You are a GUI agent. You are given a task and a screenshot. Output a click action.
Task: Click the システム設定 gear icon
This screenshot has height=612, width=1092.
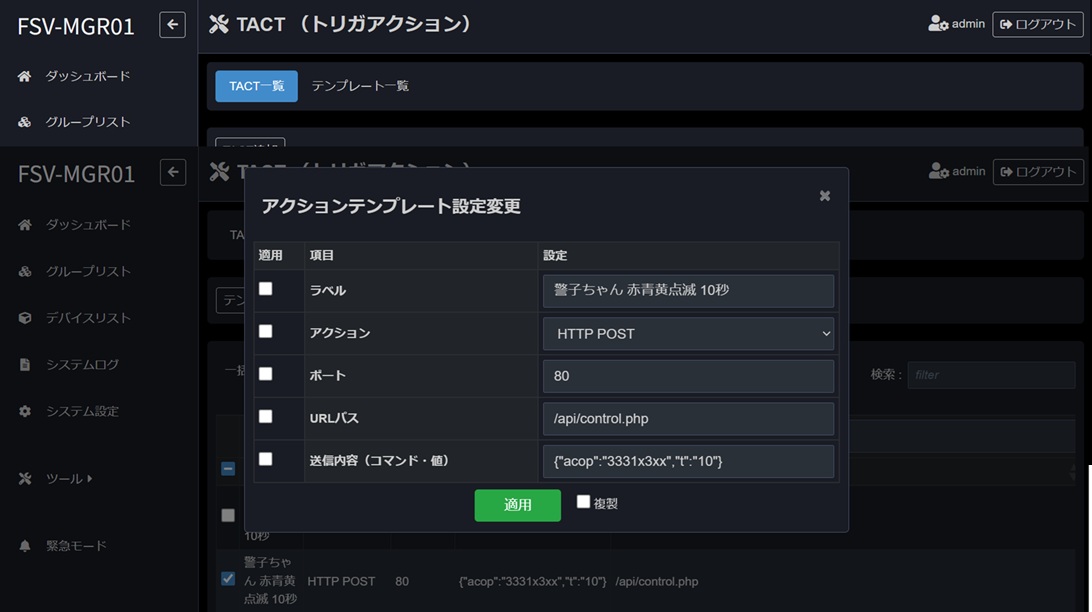click(25, 411)
